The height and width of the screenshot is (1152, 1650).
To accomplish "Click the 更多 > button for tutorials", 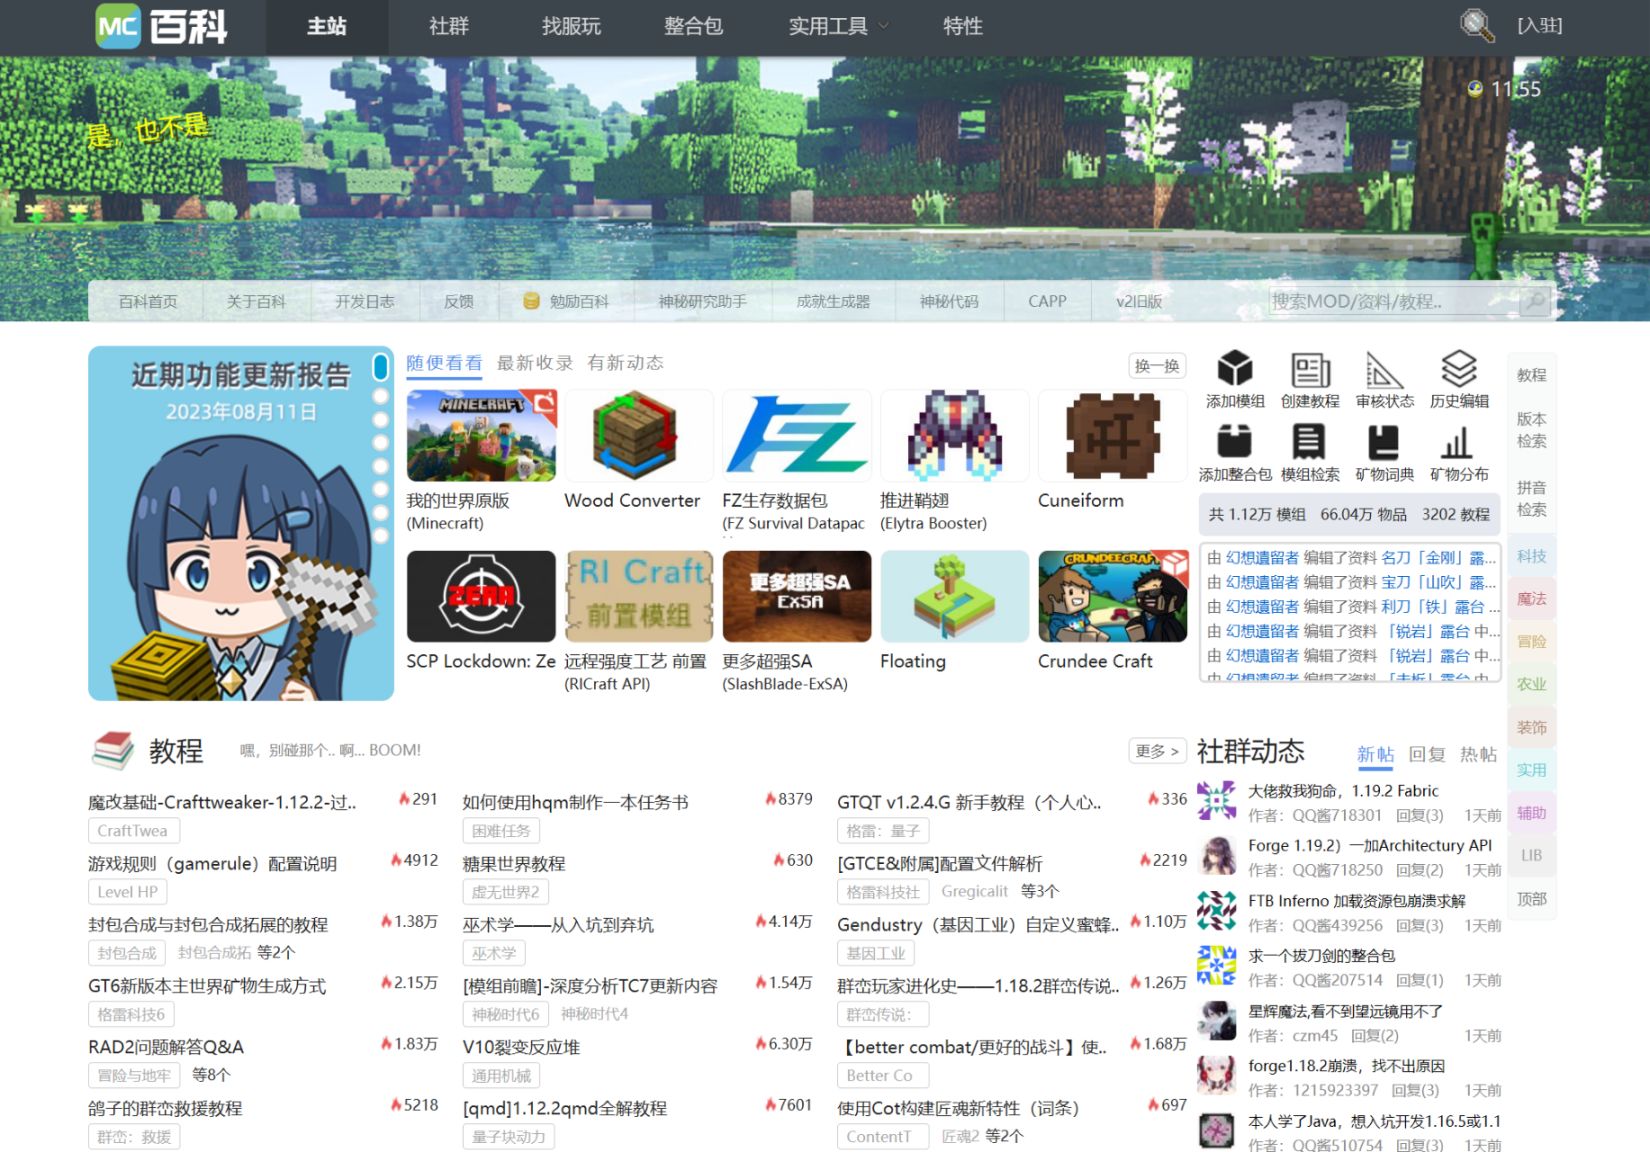I will click(1157, 751).
